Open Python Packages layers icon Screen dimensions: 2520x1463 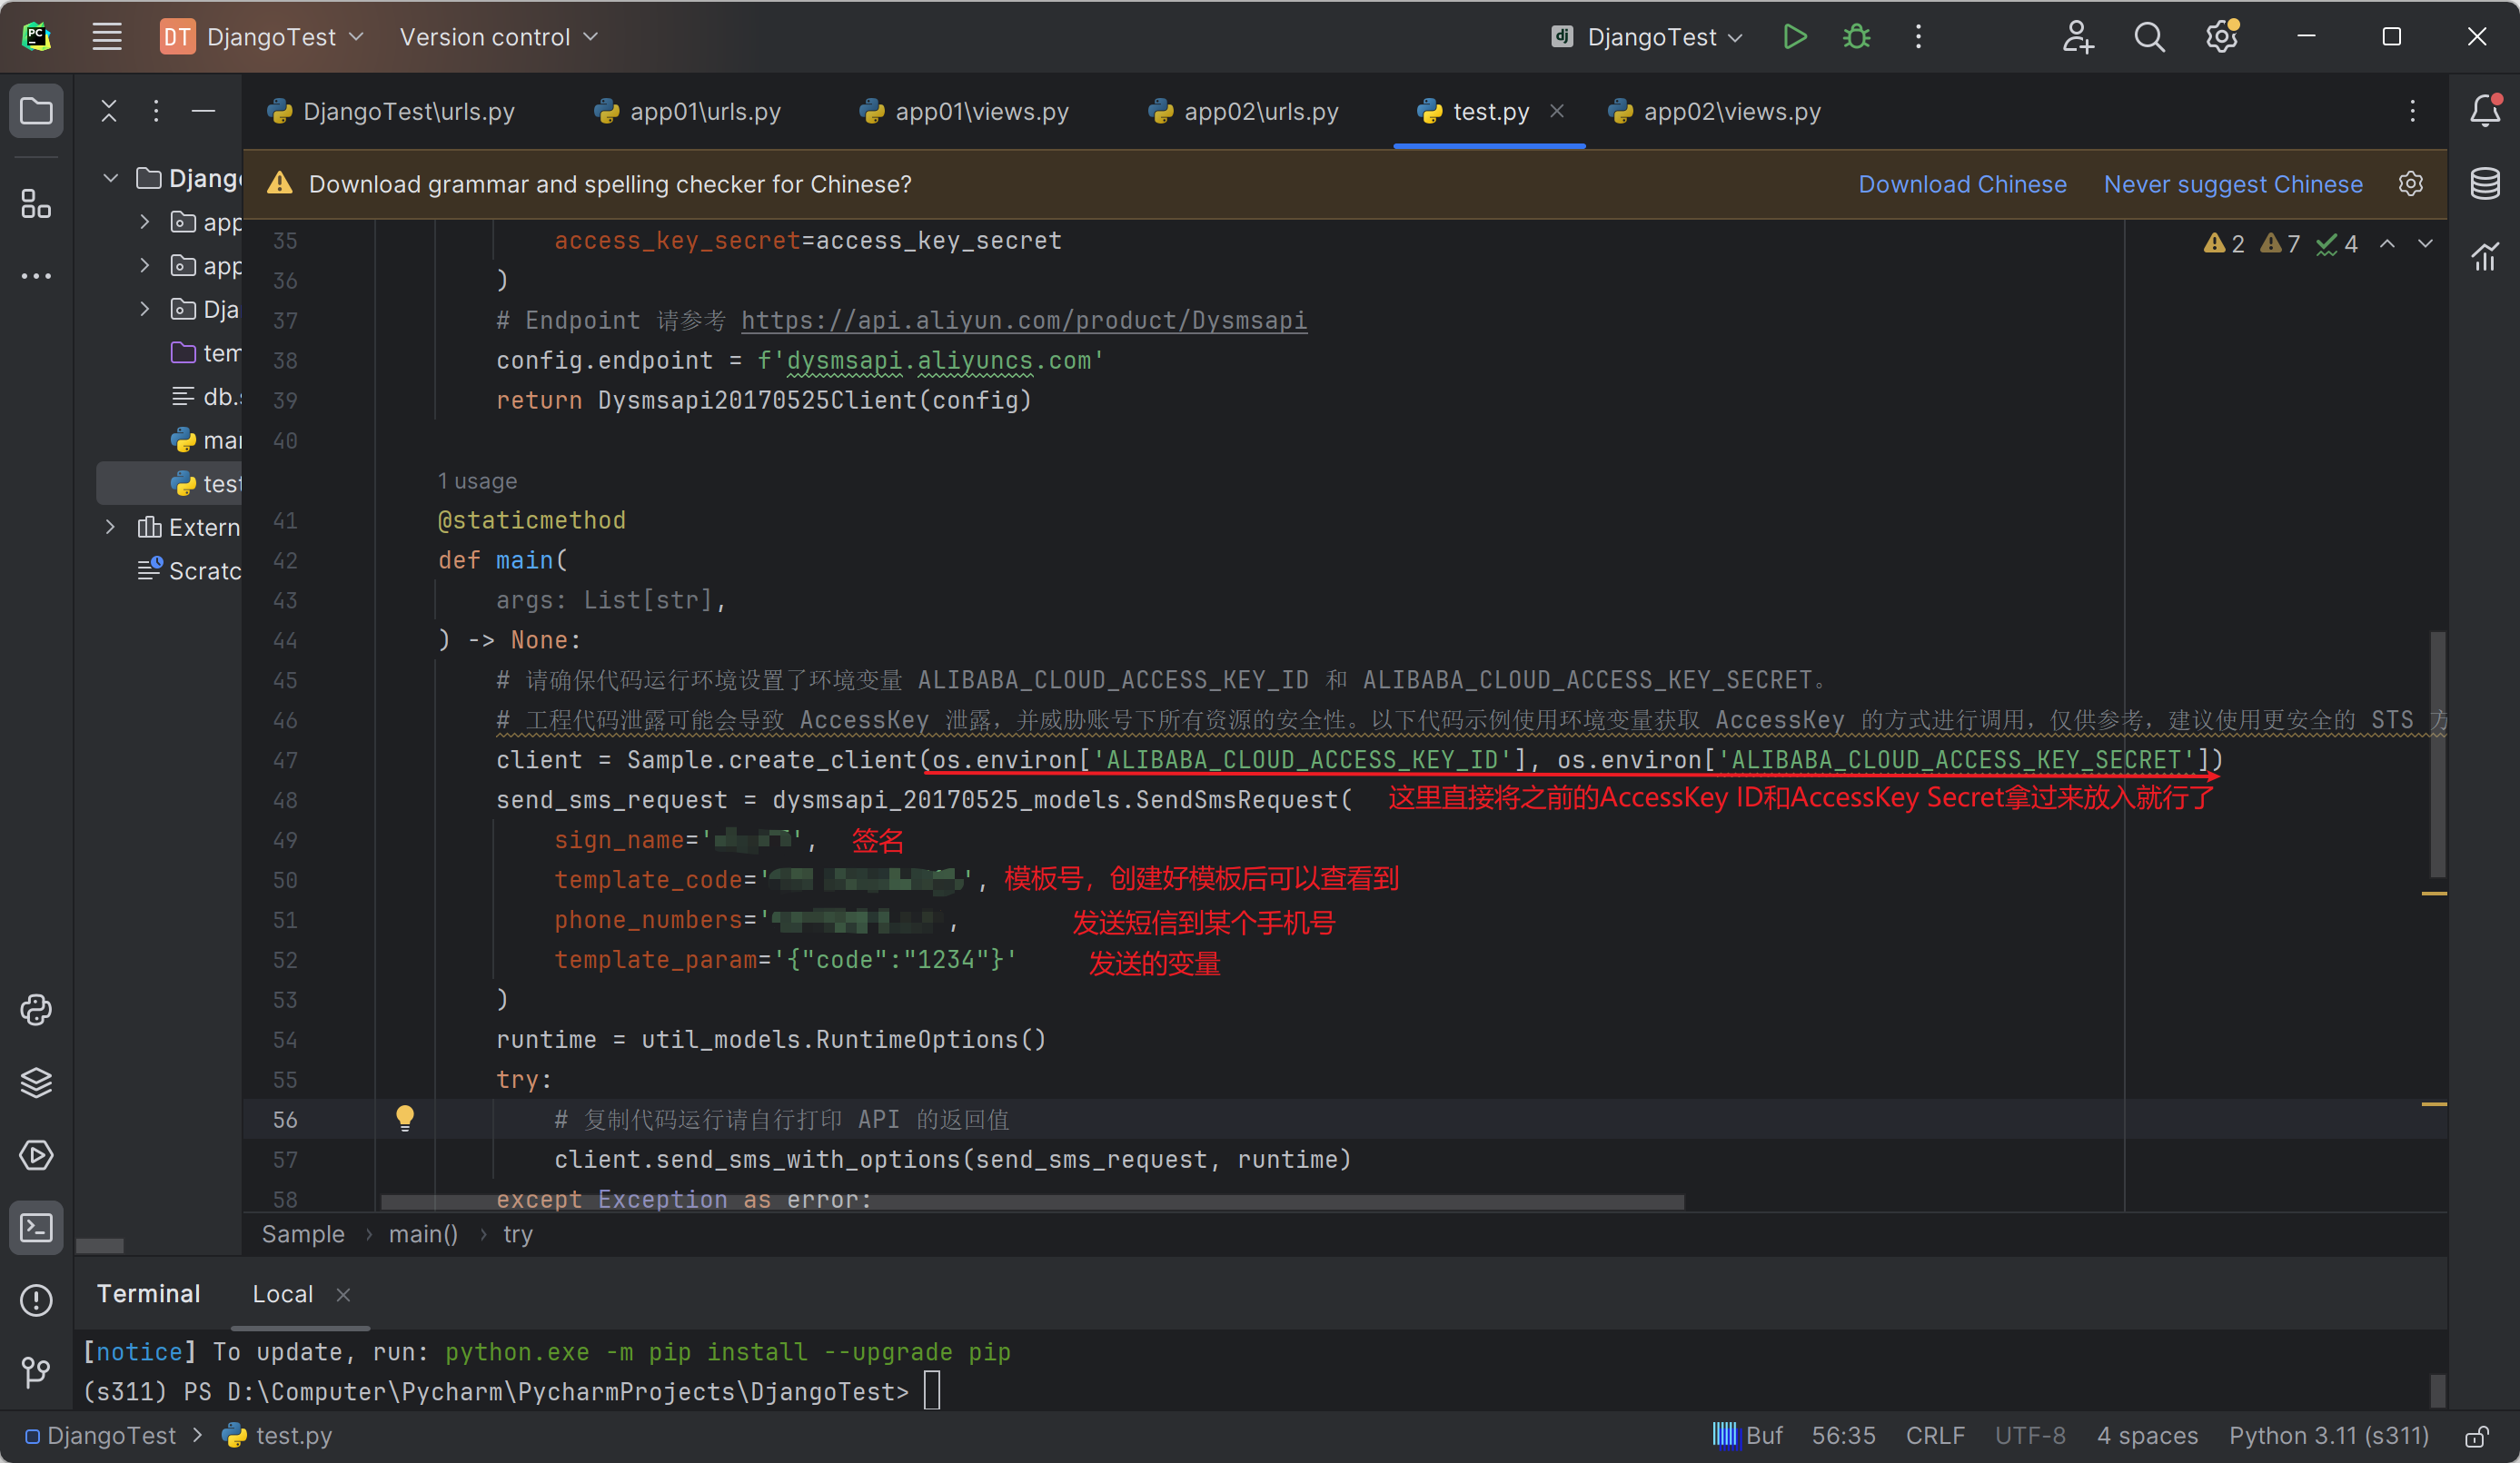[x=36, y=1083]
